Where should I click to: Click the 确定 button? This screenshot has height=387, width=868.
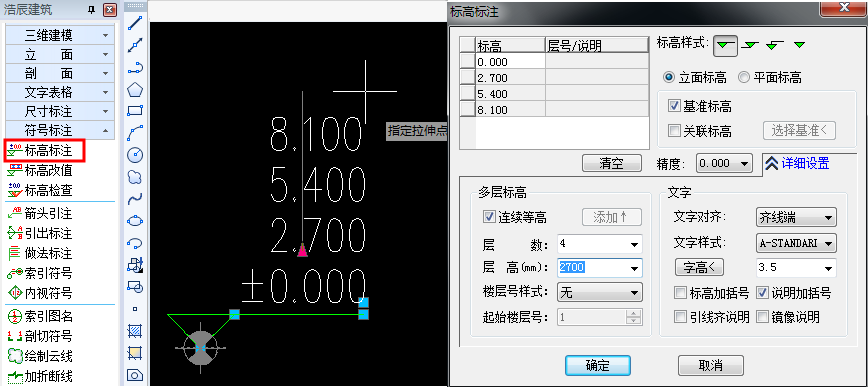tap(597, 365)
